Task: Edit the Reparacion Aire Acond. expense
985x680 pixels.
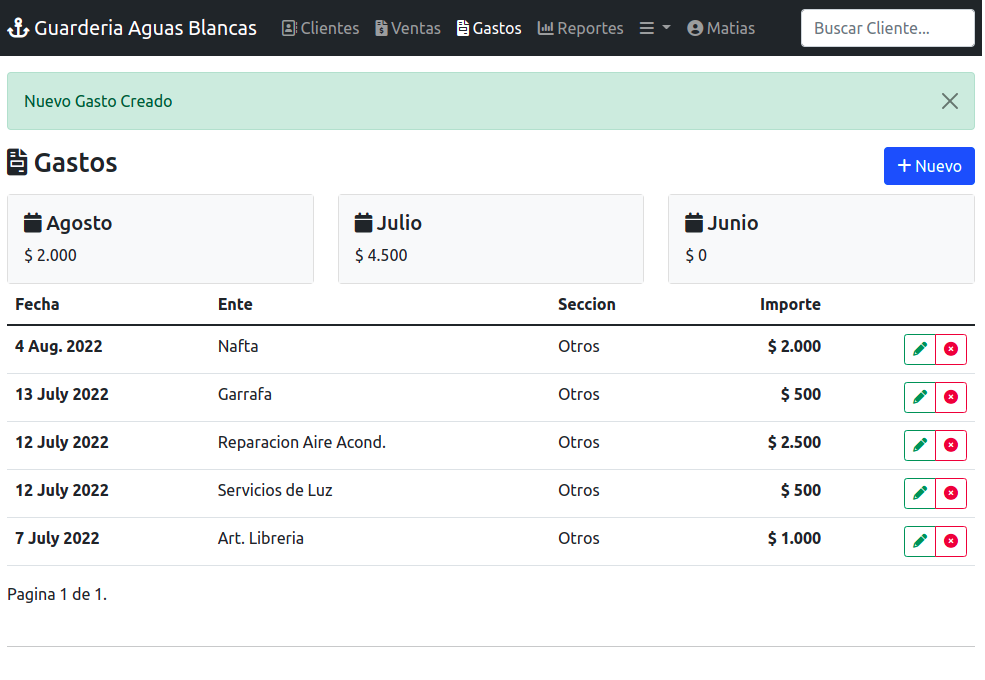Action: click(x=920, y=445)
